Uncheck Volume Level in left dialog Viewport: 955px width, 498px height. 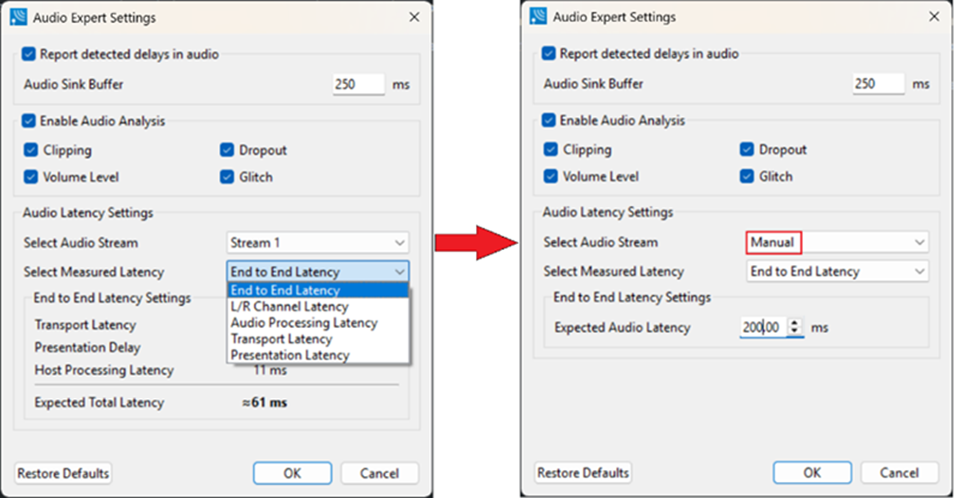coord(31,177)
